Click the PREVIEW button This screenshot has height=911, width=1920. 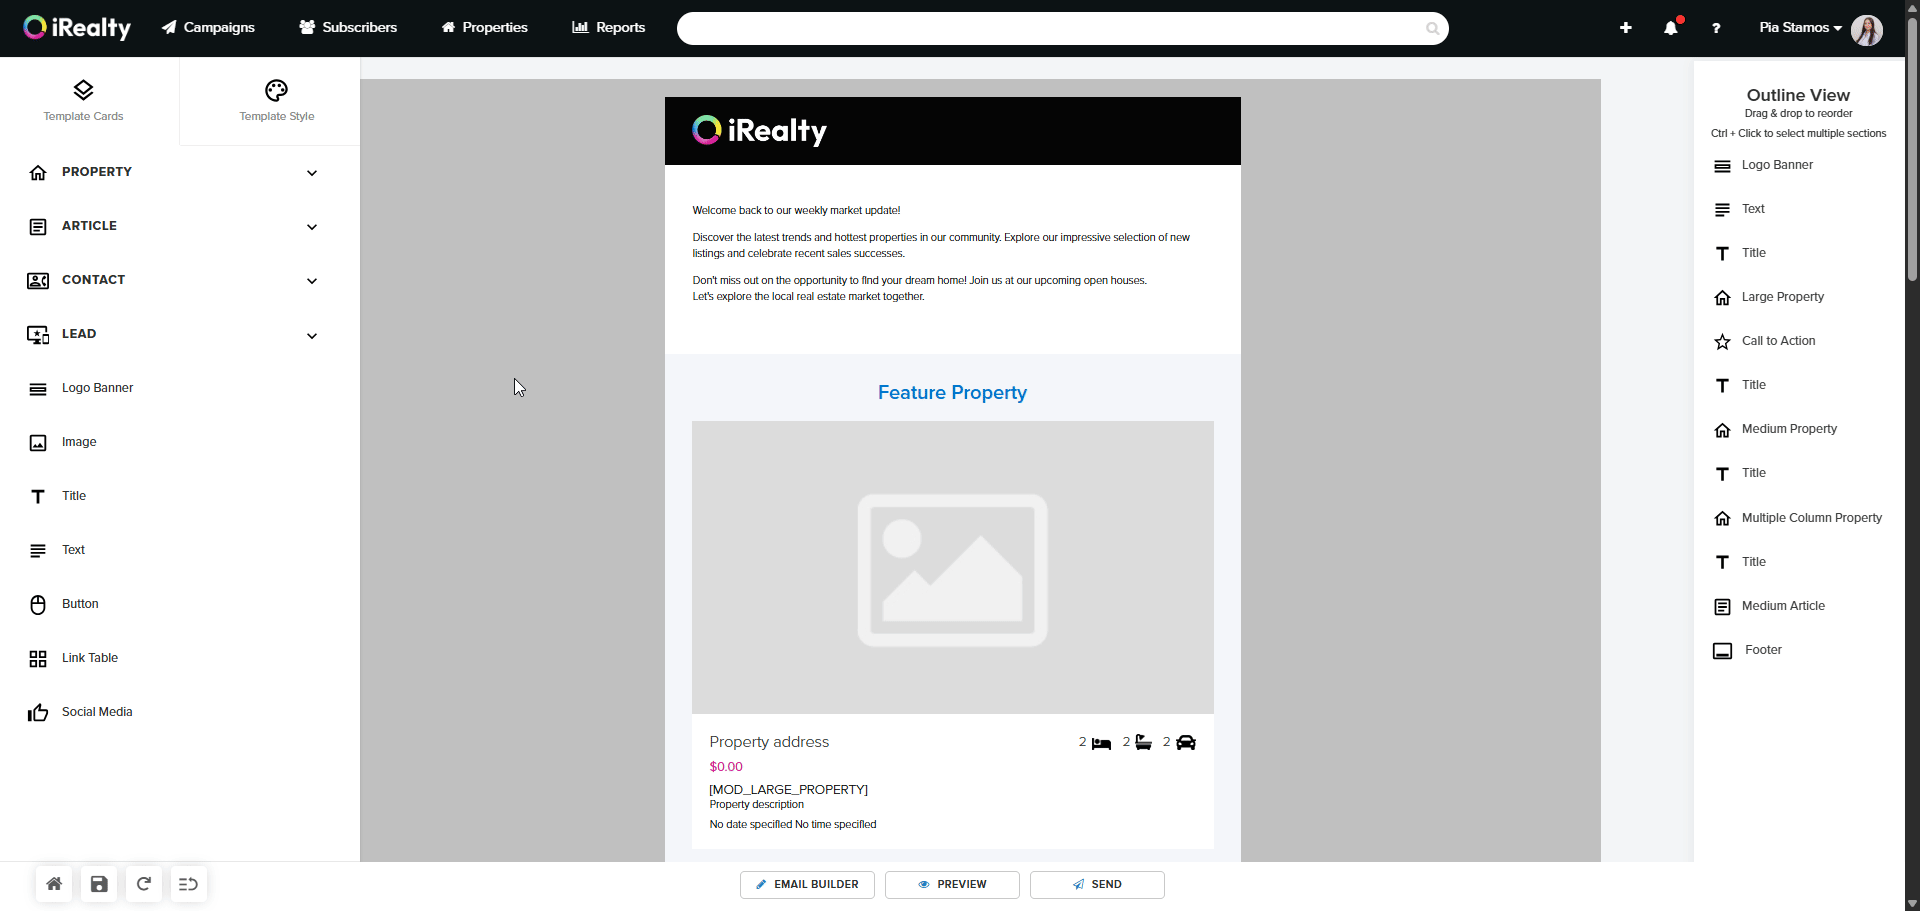point(952,885)
